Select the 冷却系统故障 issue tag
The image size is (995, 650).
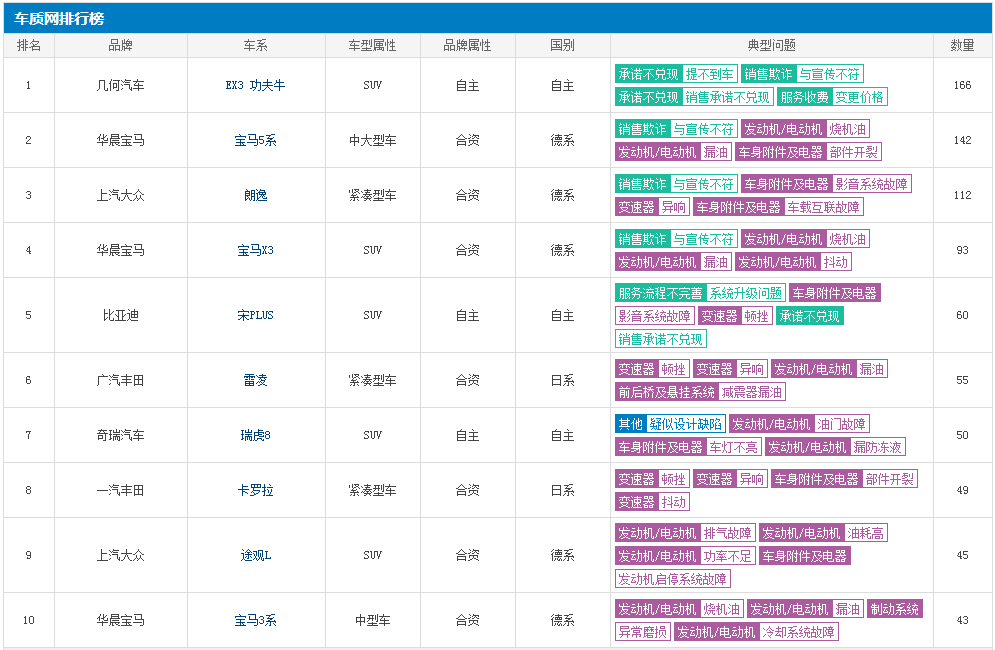pyautogui.click(x=798, y=632)
